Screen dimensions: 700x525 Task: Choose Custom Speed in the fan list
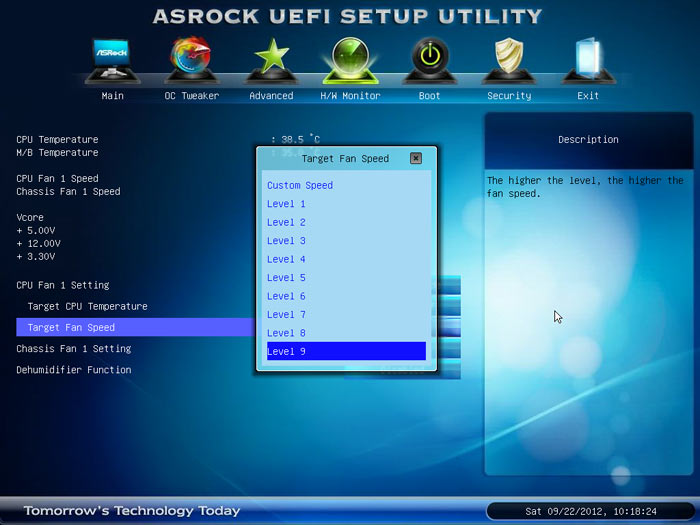pyautogui.click(x=300, y=185)
